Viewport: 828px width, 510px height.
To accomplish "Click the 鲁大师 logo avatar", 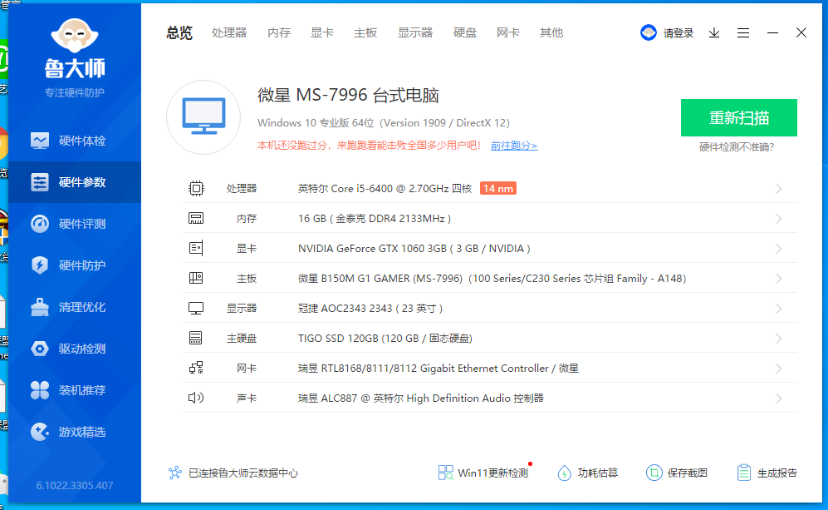I will pyautogui.click(x=74, y=36).
